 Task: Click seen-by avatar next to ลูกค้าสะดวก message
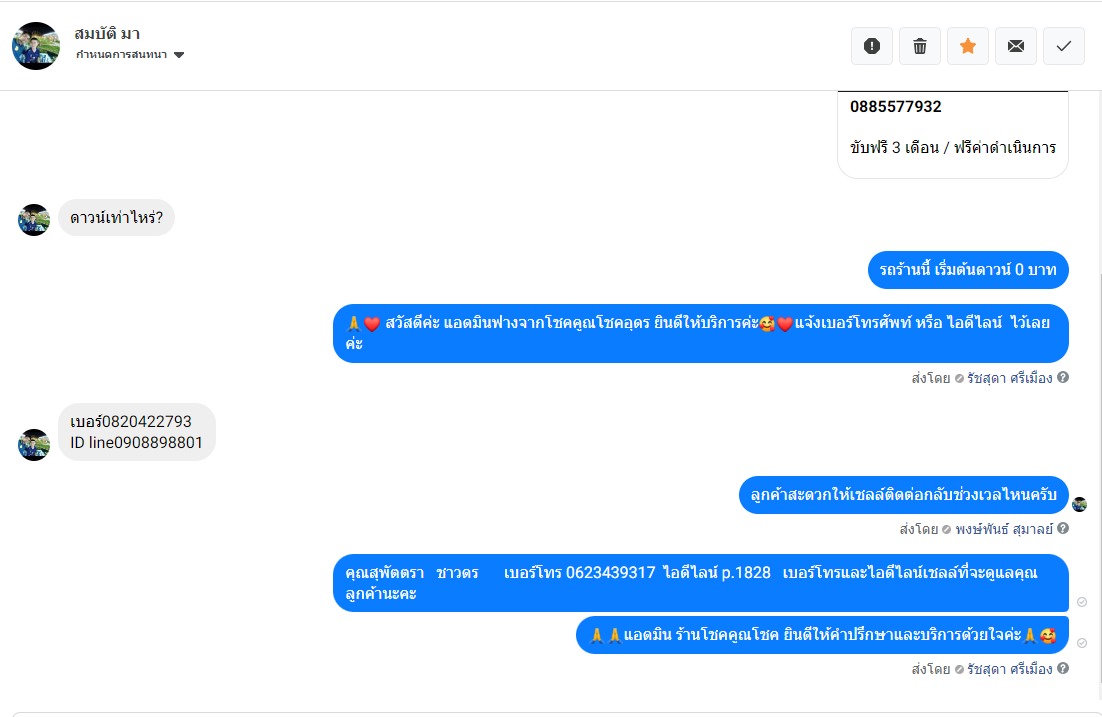[x=1080, y=504]
